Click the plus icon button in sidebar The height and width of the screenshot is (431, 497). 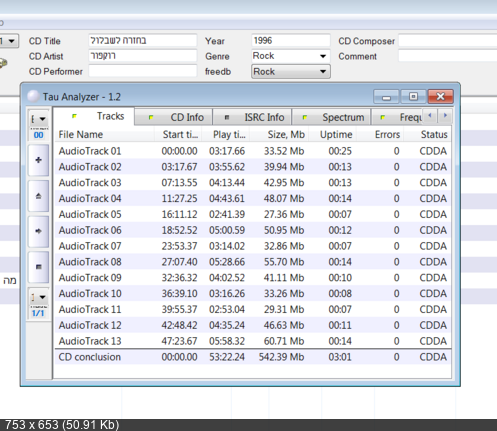click(x=38, y=160)
